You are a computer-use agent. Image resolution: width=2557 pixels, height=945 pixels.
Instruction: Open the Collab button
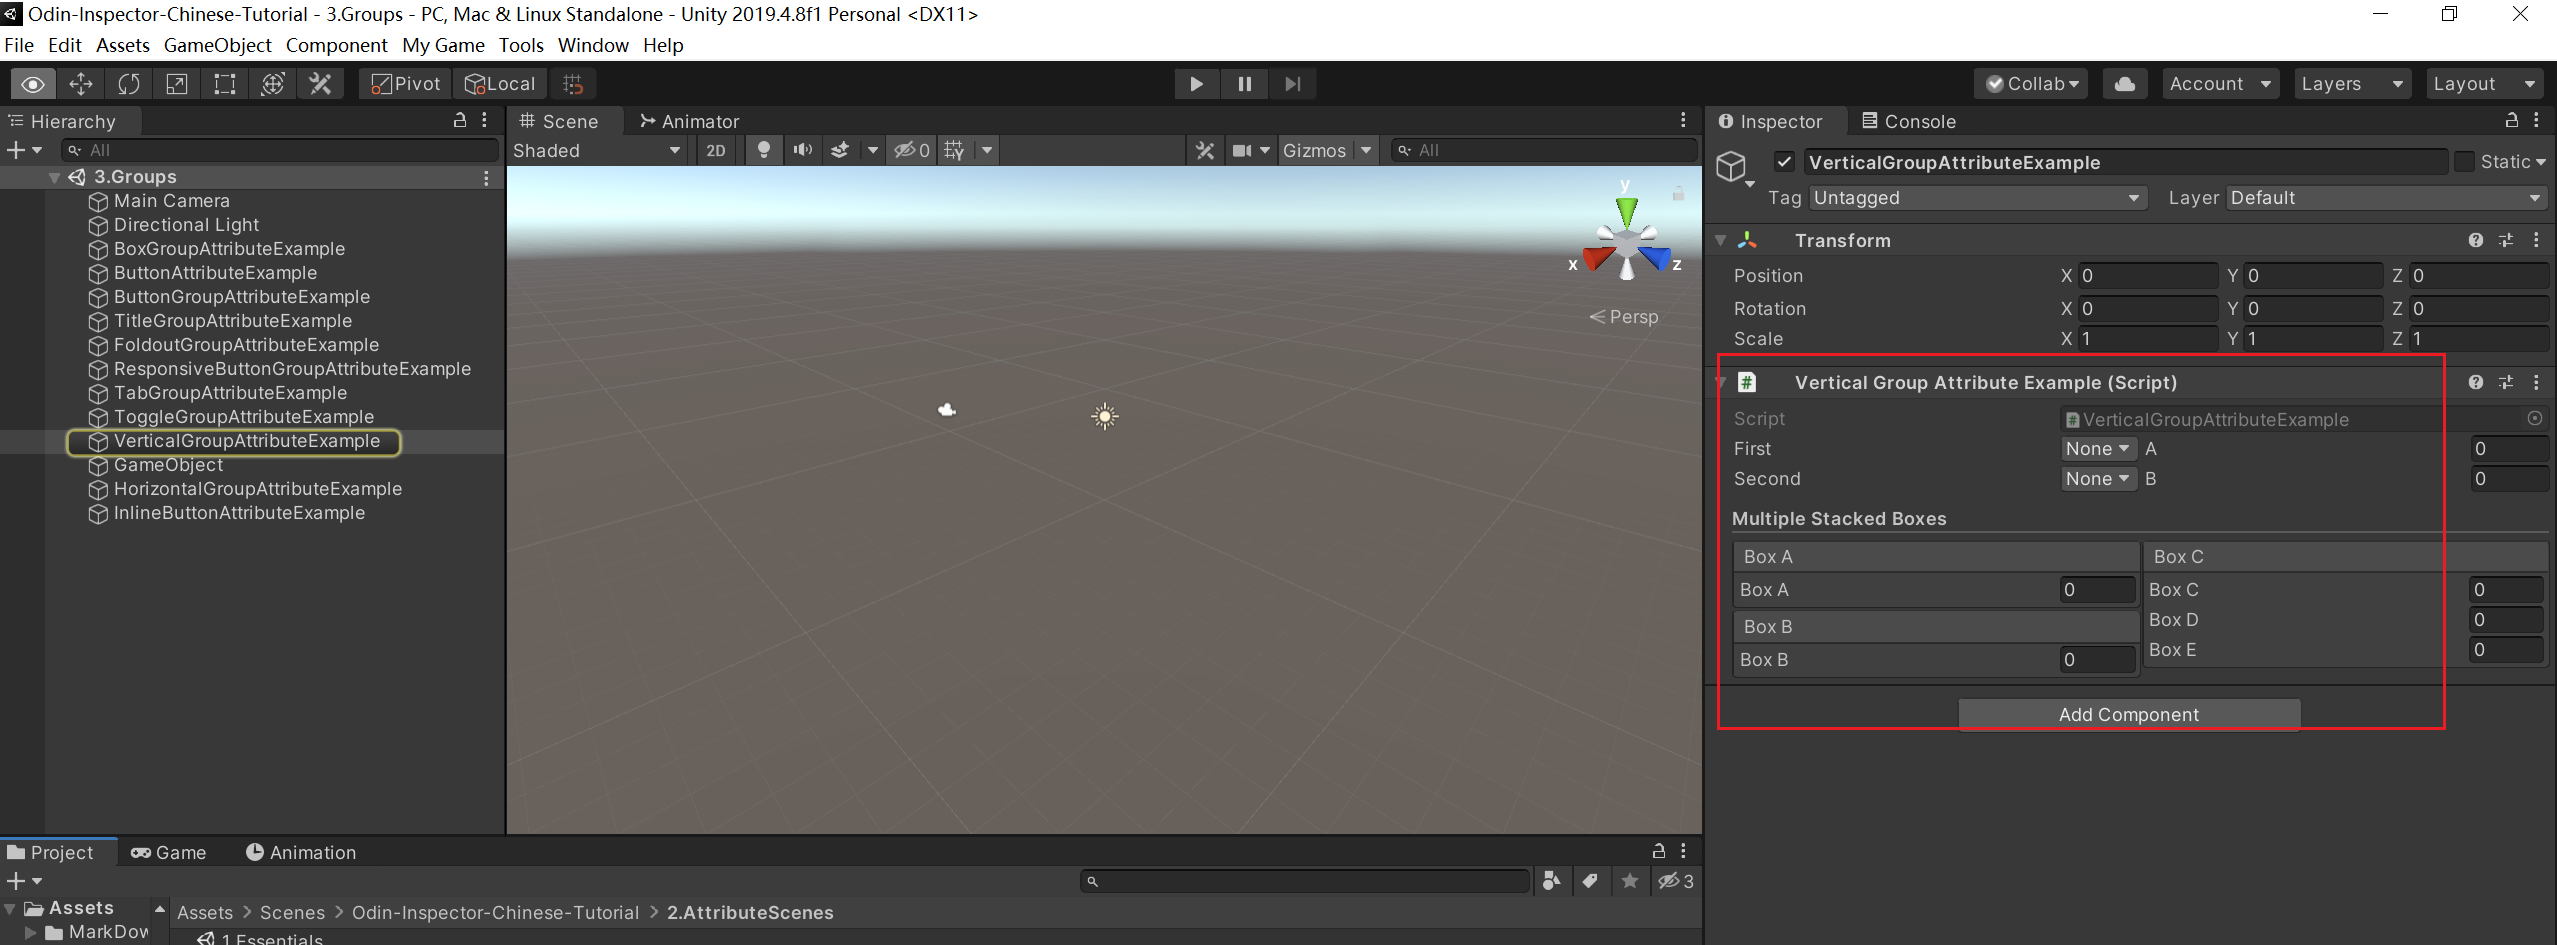click(2033, 84)
